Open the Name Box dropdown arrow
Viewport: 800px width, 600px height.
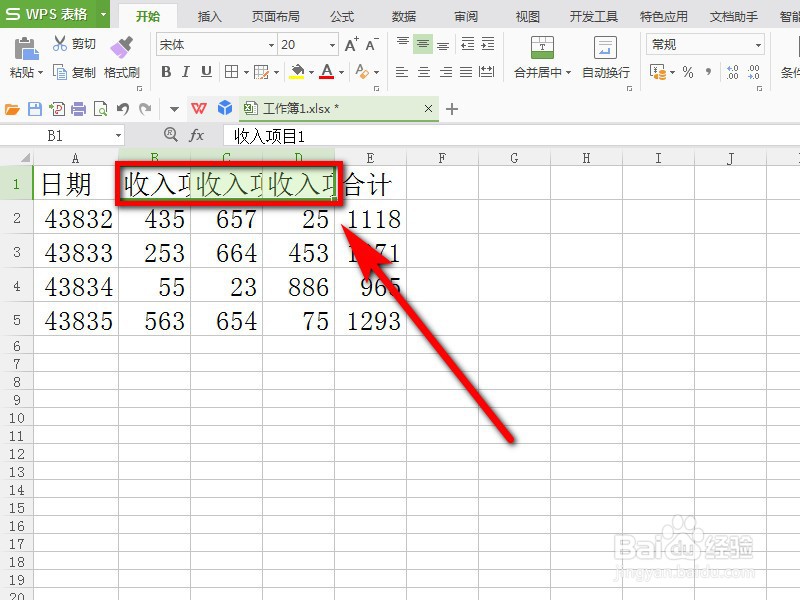(x=118, y=136)
